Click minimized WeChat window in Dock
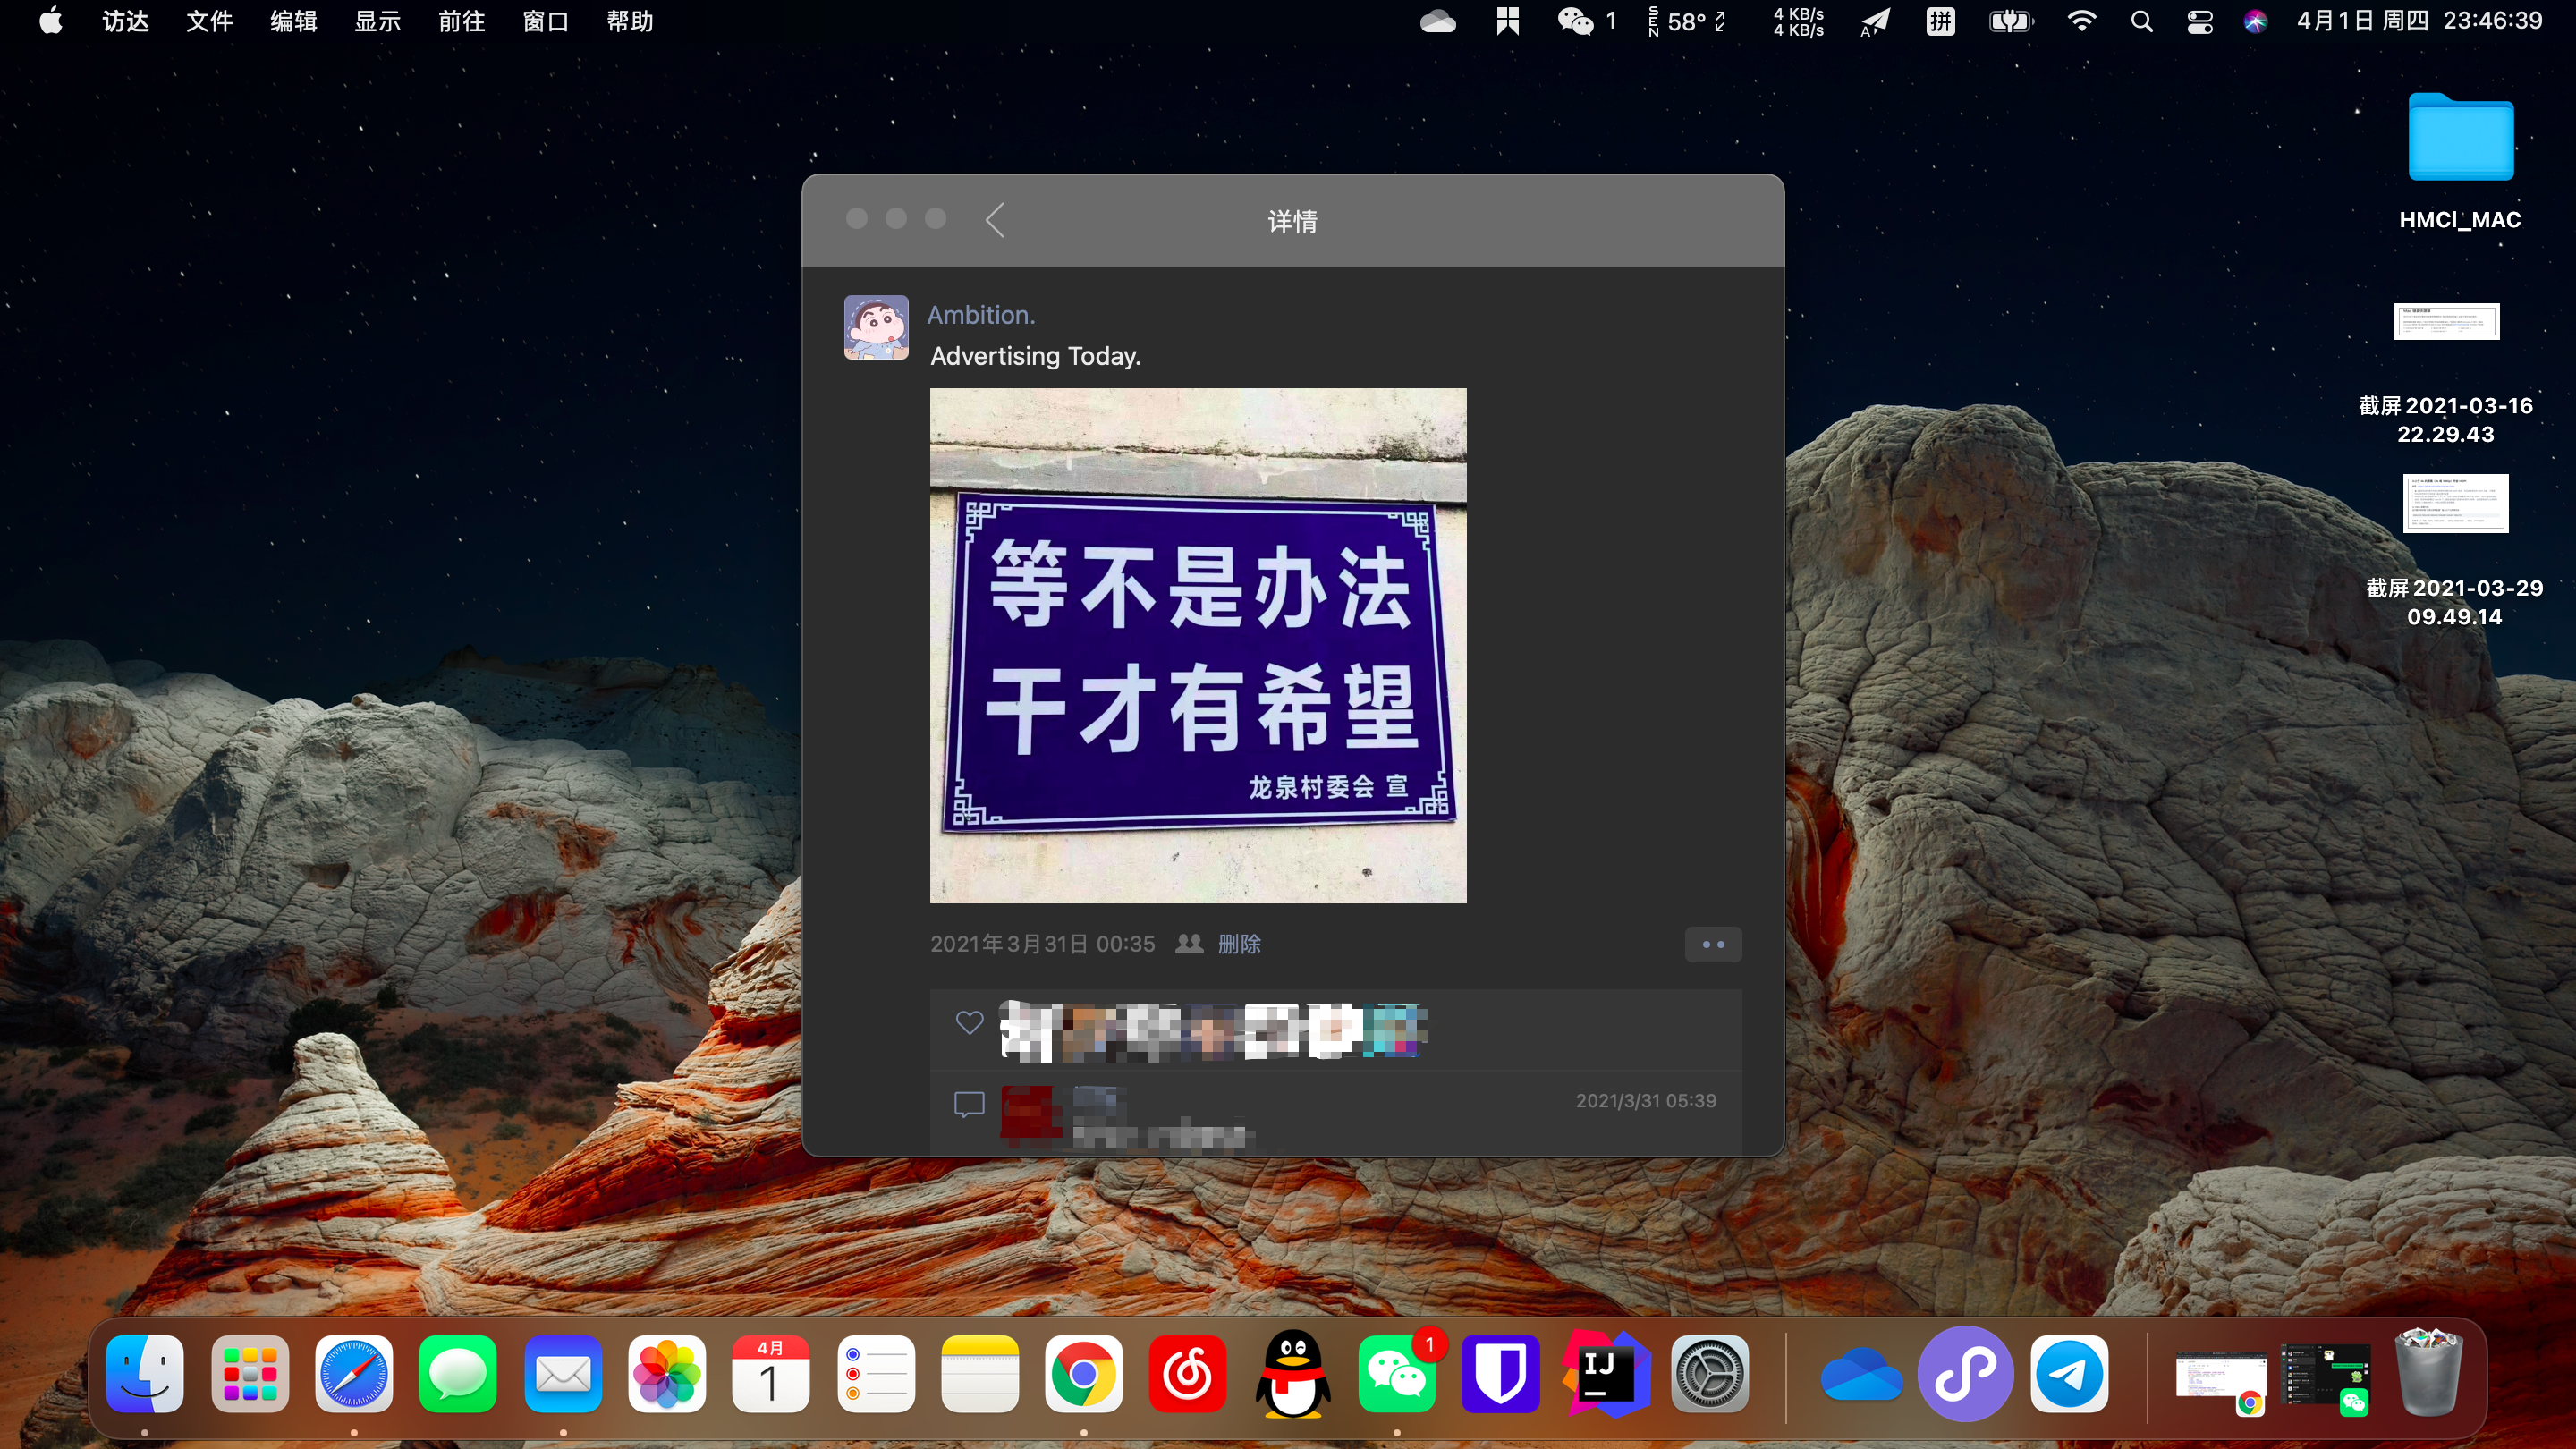Image resolution: width=2576 pixels, height=1449 pixels. pyautogui.click(x=2326, y=1379)
